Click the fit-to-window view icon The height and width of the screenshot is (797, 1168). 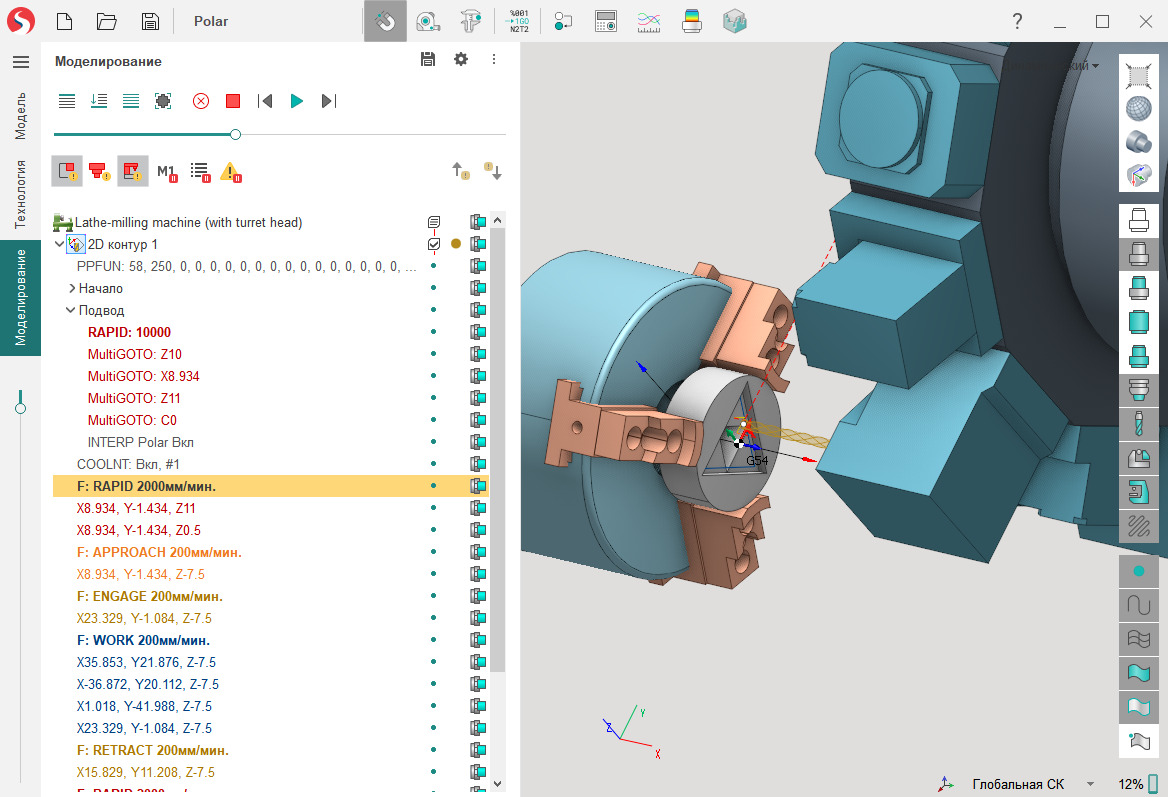pyautogui.click(x=1138, y=75)
